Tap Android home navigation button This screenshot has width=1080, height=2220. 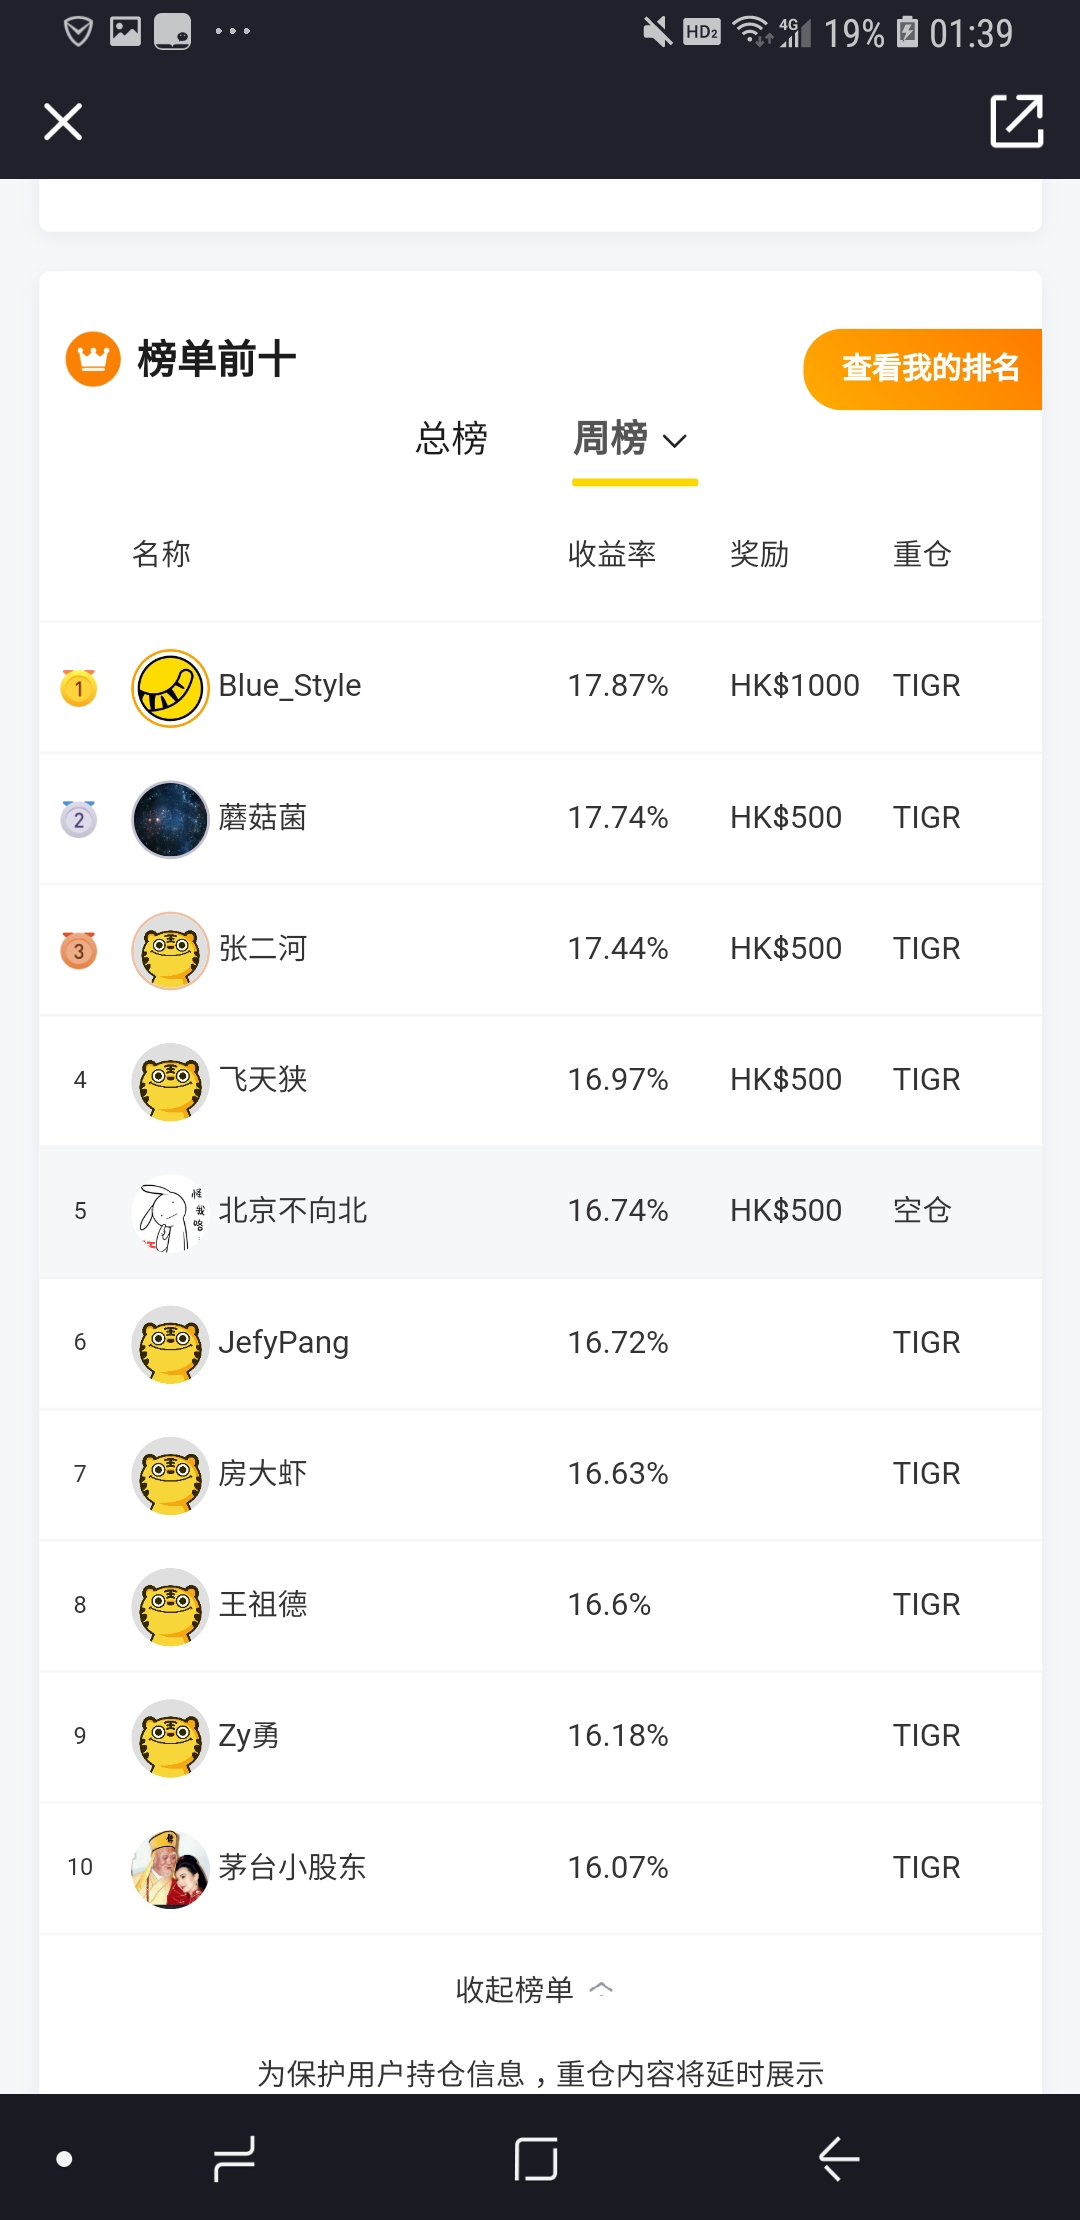(x=536, y=2158)
